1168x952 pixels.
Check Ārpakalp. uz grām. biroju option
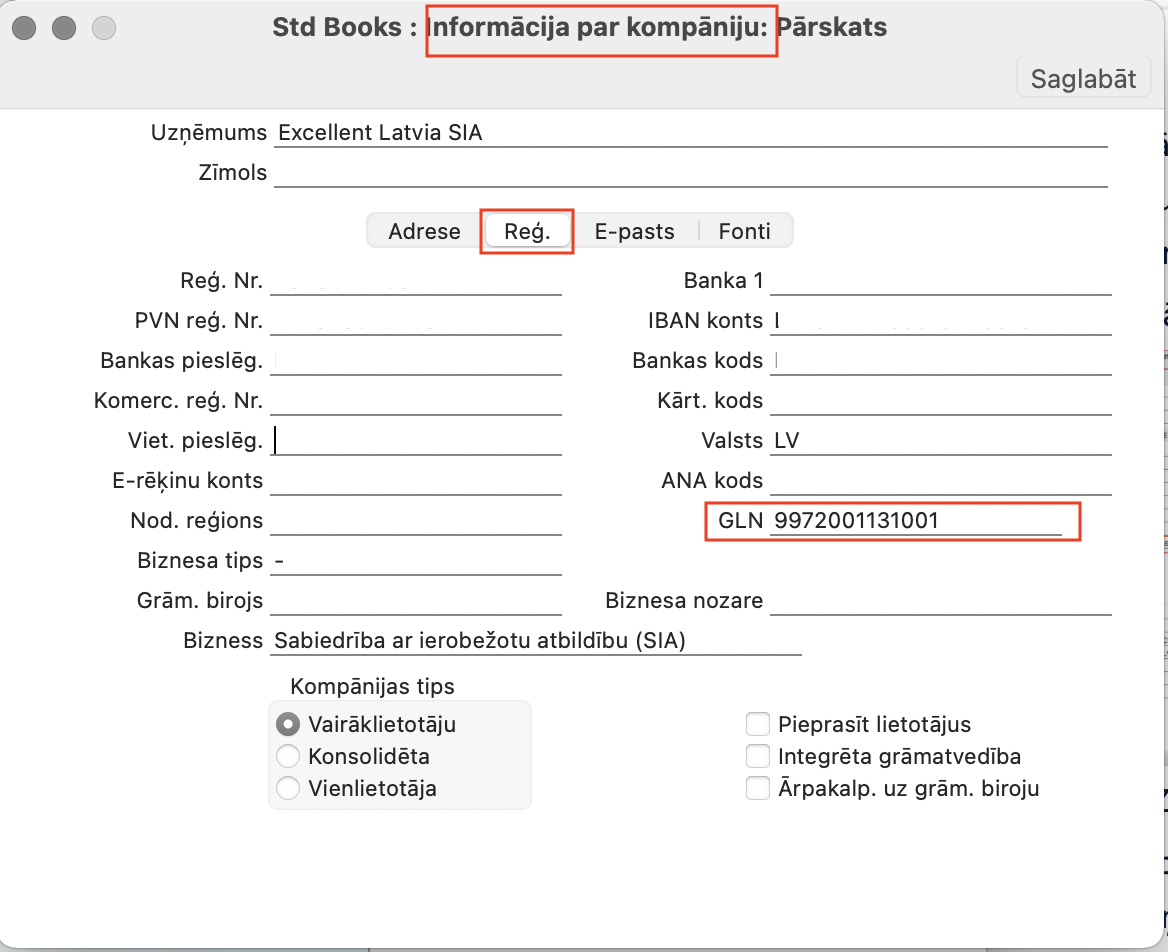(x=758, y=788)
